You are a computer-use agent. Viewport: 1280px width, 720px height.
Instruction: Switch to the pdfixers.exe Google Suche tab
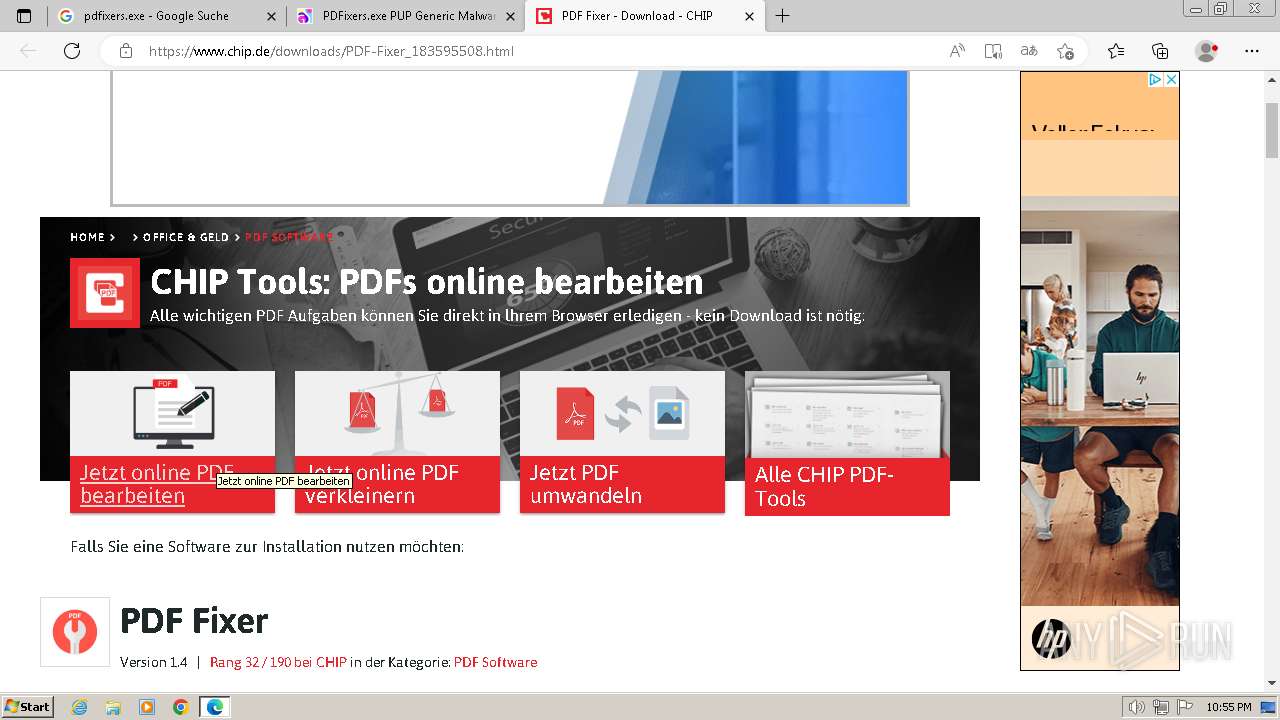(x=166, y=16)
